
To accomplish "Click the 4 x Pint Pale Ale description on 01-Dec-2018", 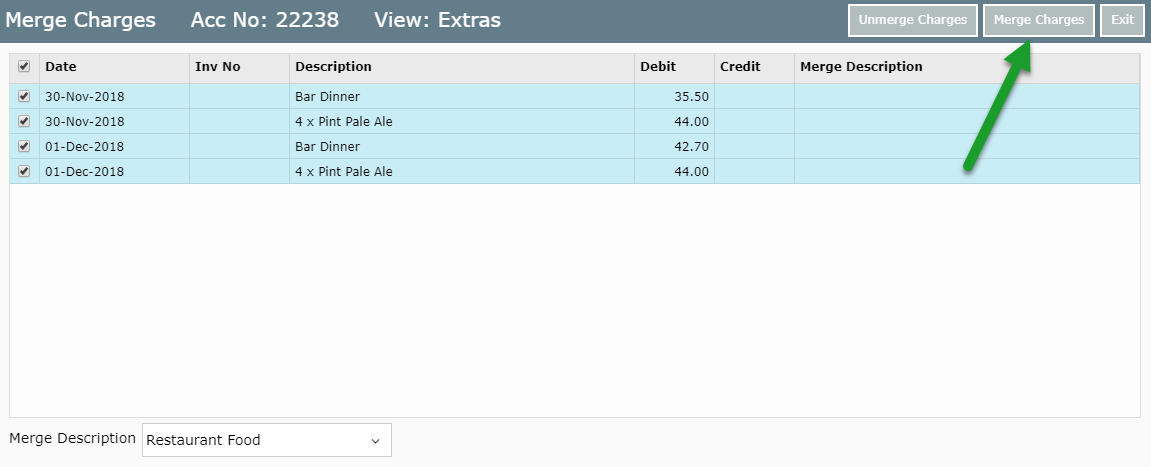I will coord(343,172).
